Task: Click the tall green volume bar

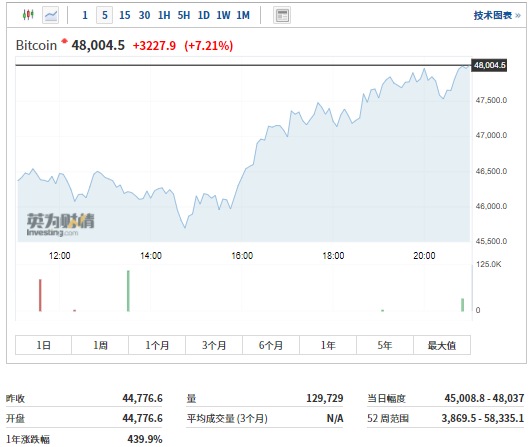Action: click(128, 291)
